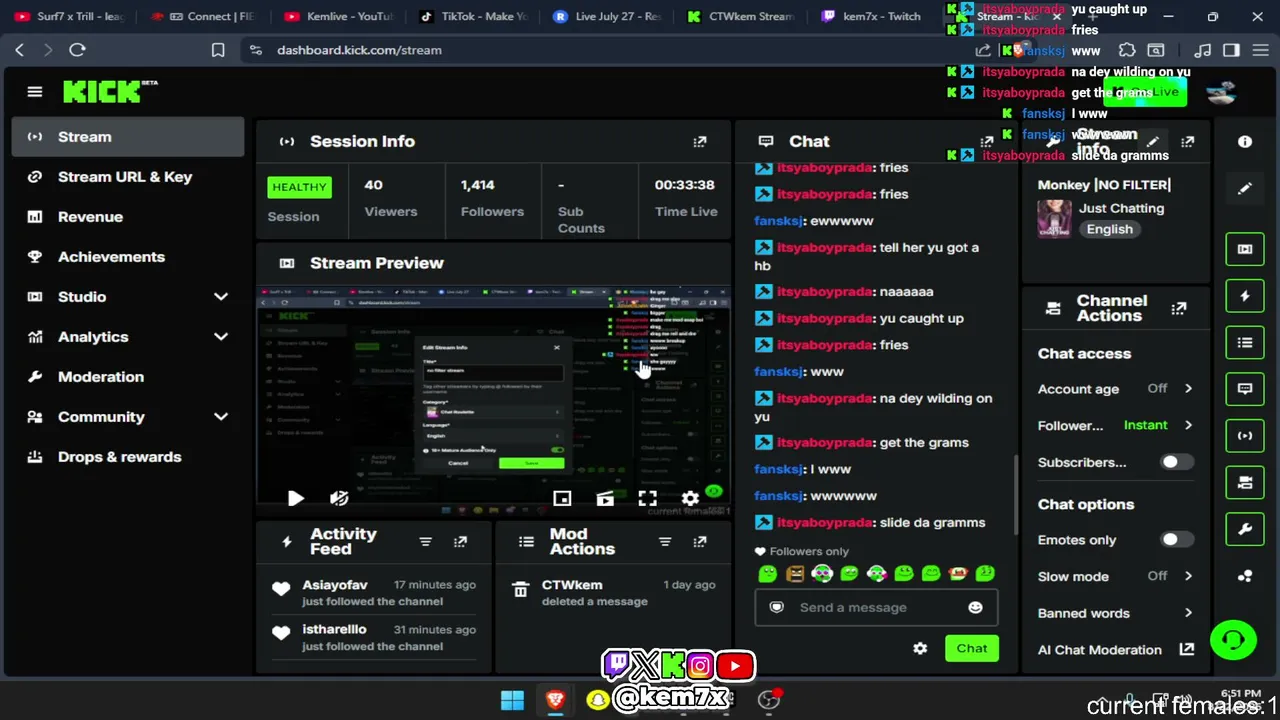Pop out the Activity Feed panel
1280x720 pixels.
point(460,542)
